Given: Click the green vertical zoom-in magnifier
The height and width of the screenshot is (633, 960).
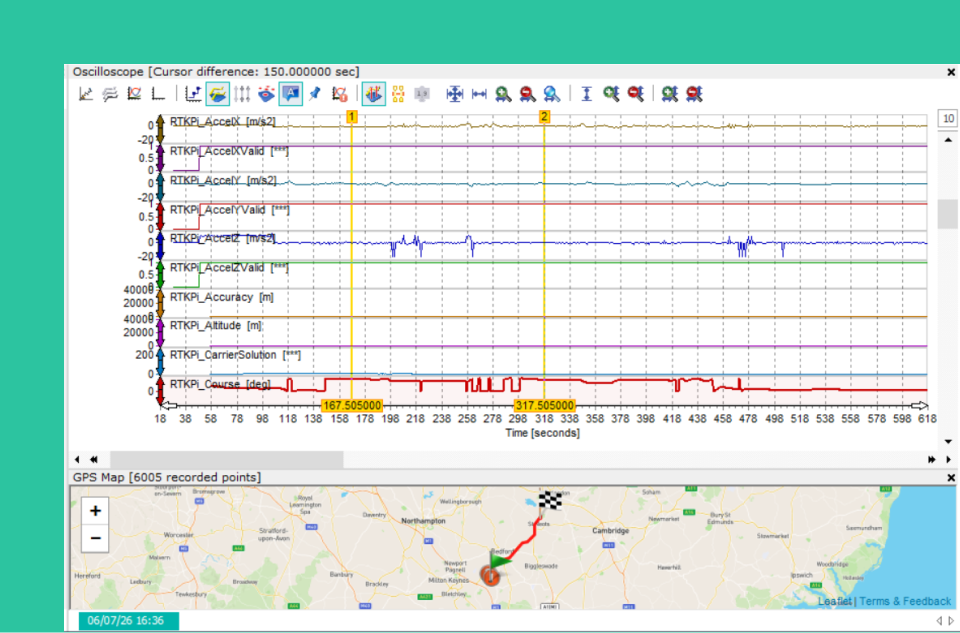Looking at the screenshot, I should coord(610,94).
